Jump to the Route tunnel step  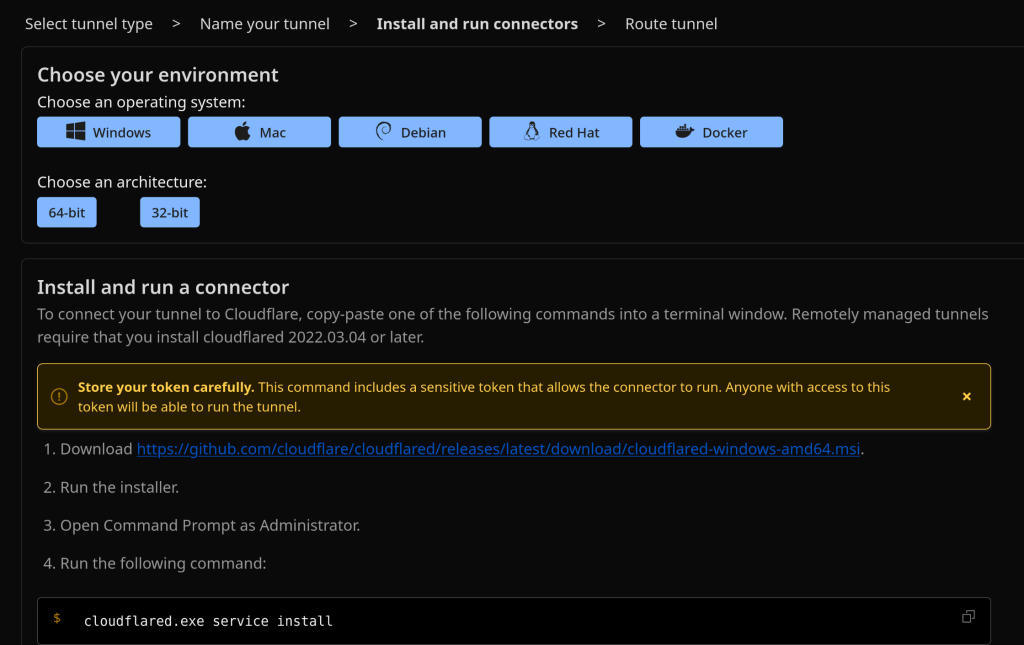(x=671, y=24)
